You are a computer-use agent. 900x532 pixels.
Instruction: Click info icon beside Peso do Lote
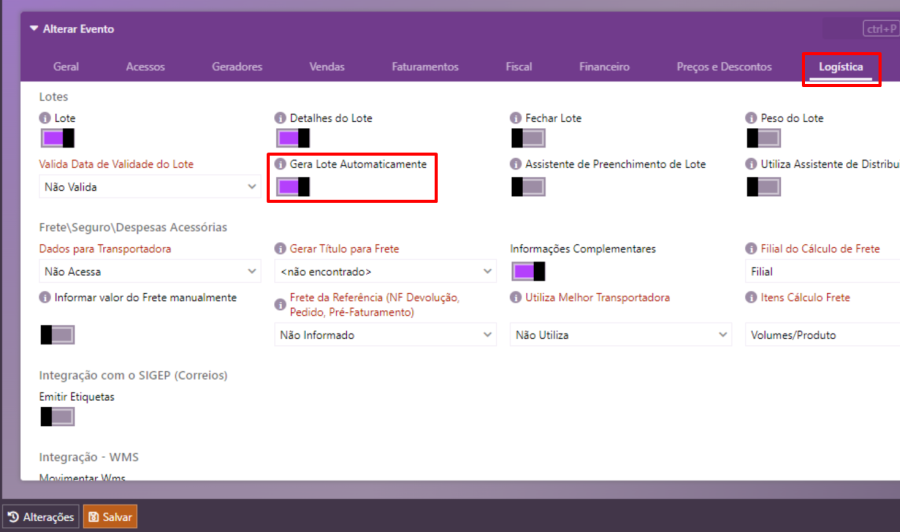pos(751,118)
